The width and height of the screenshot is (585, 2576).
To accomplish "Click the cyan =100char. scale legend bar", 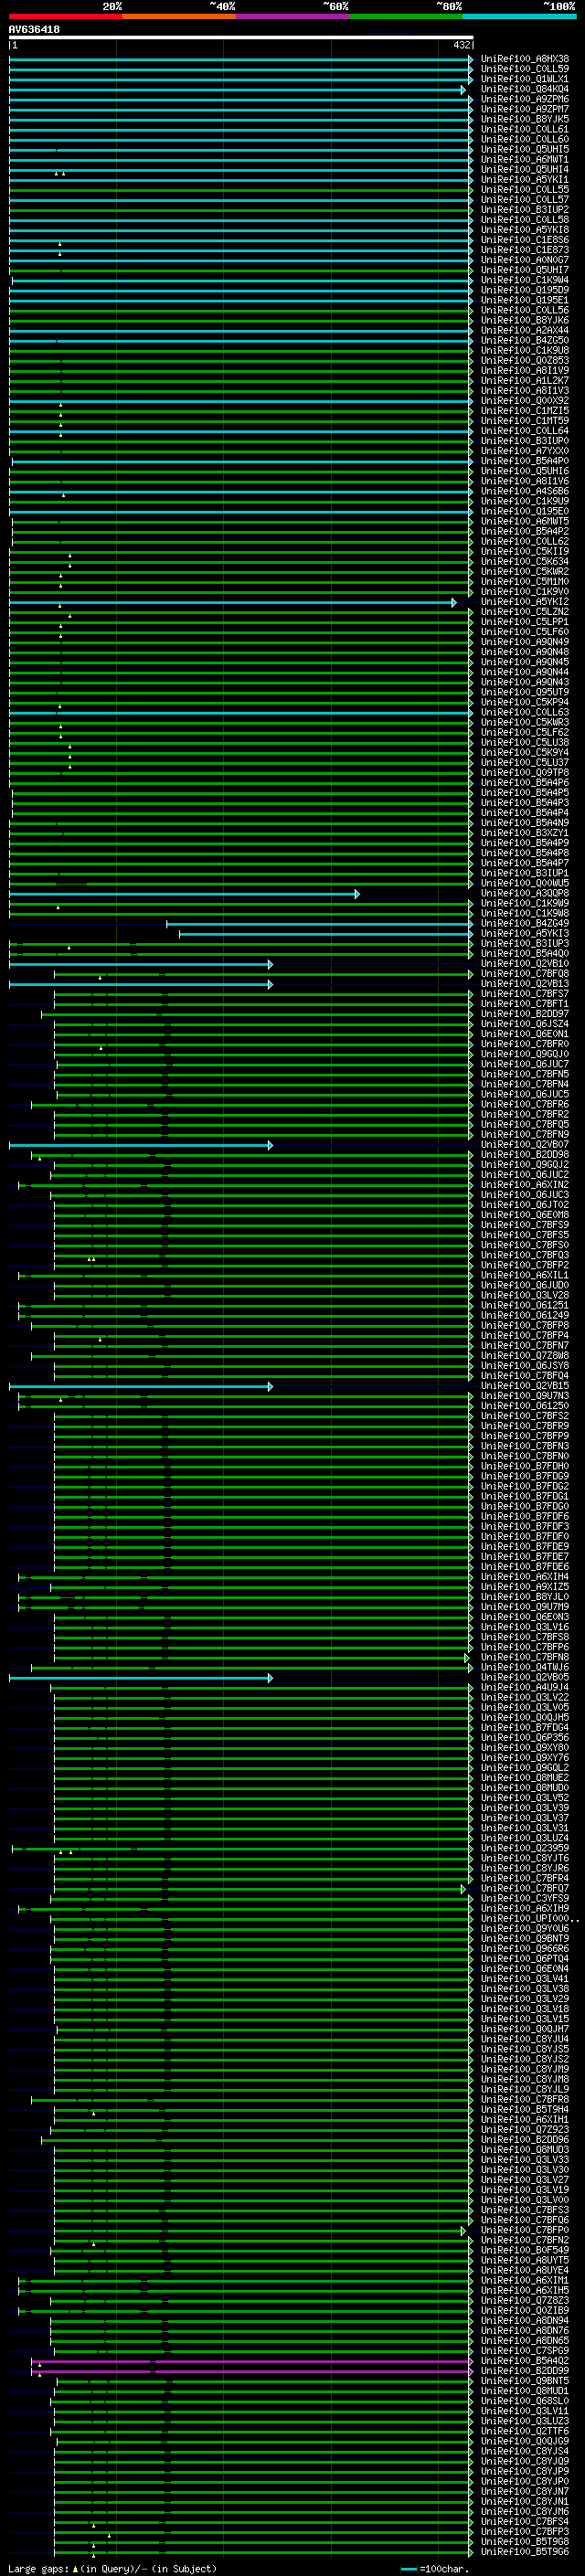I will 409,2568.
